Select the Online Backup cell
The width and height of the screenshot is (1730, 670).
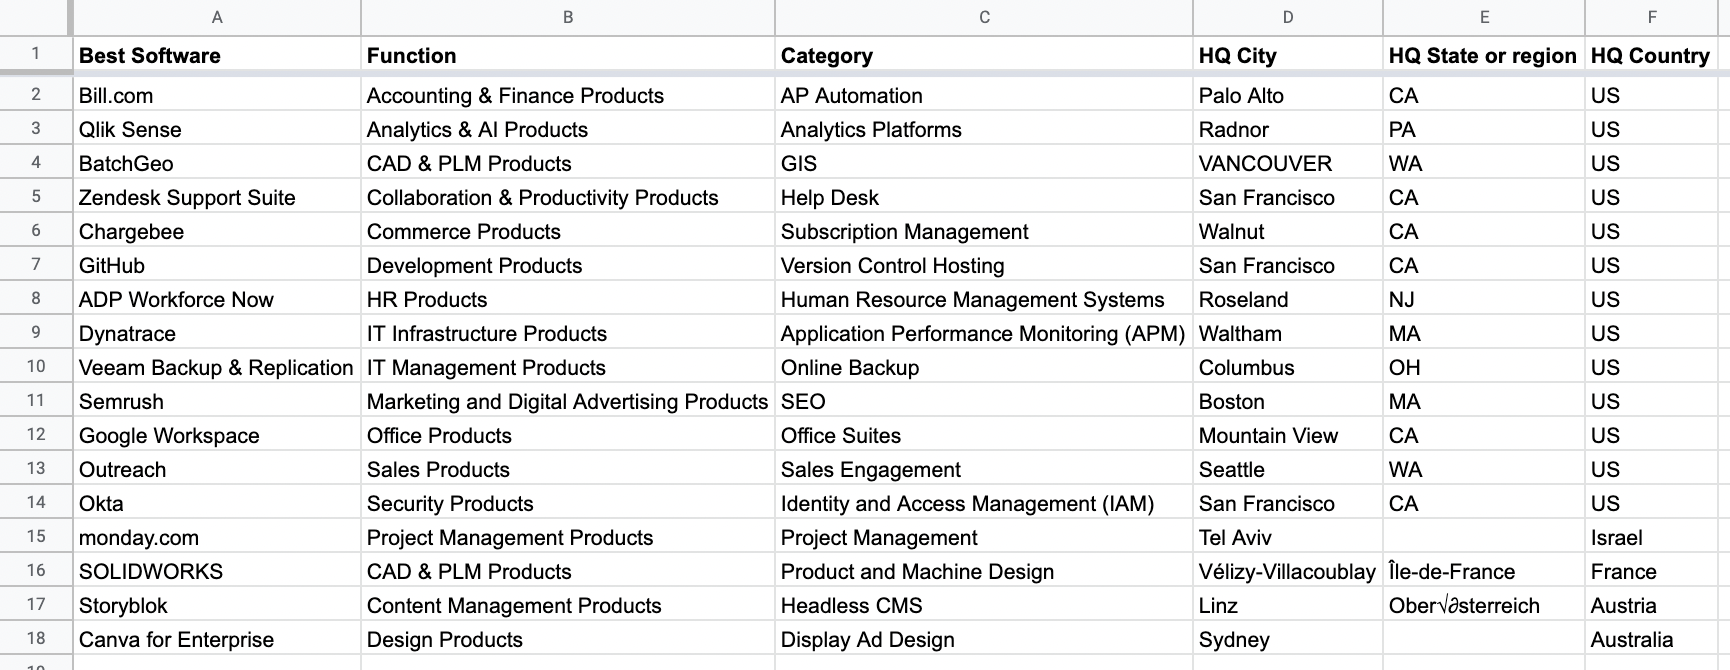click(x=984, y=367)
